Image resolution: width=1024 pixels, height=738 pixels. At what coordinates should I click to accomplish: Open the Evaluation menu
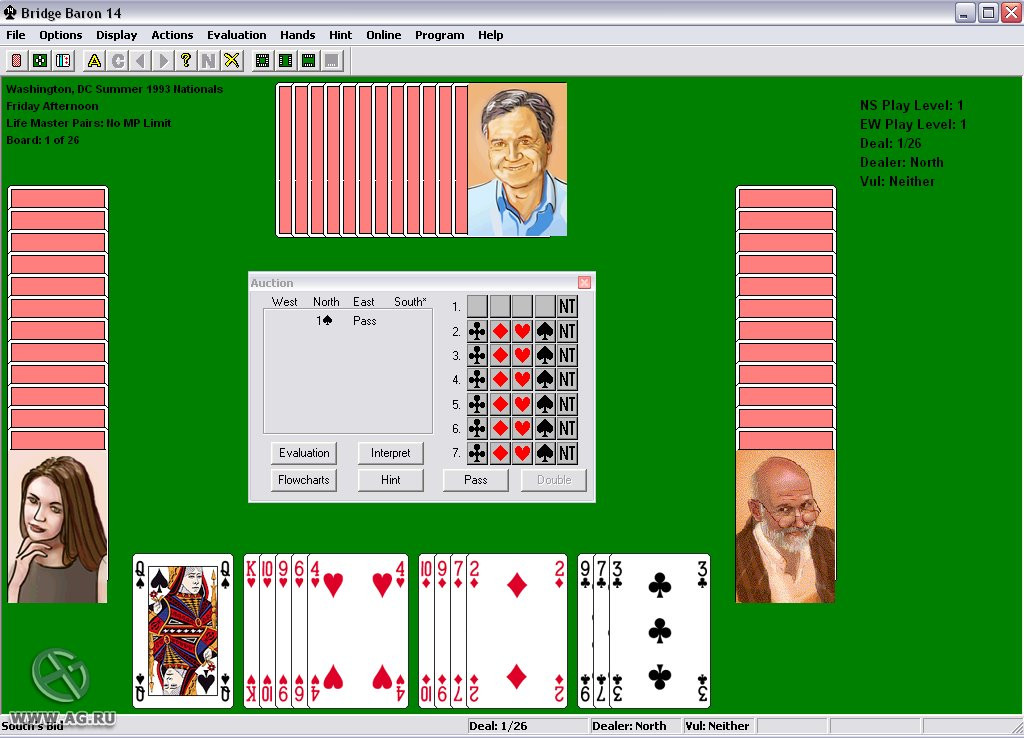(x=236, y=35)
